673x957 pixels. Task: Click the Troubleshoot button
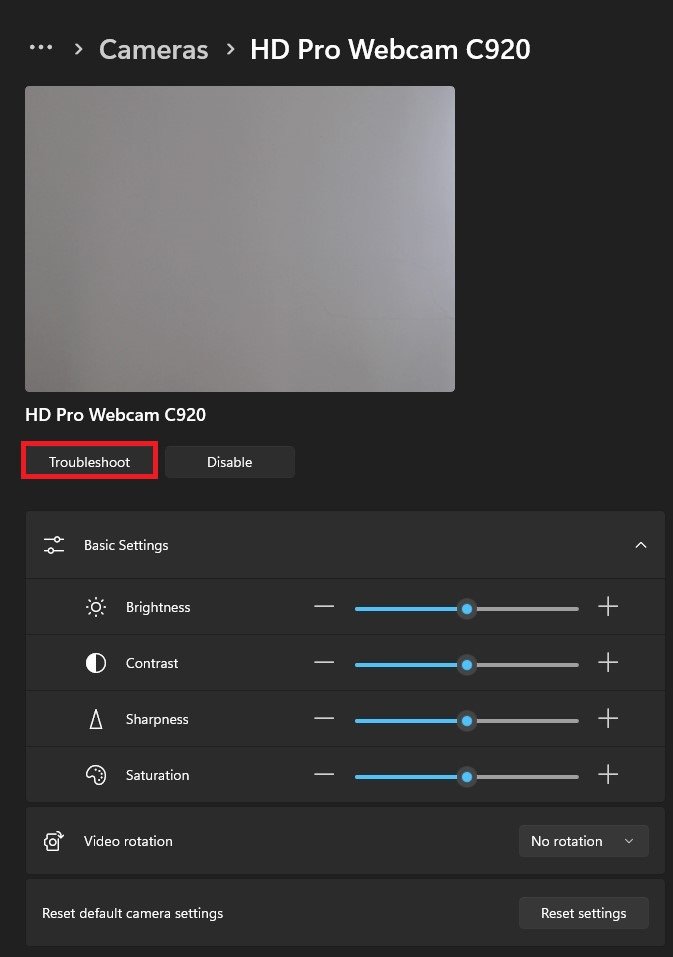(90, 462)
